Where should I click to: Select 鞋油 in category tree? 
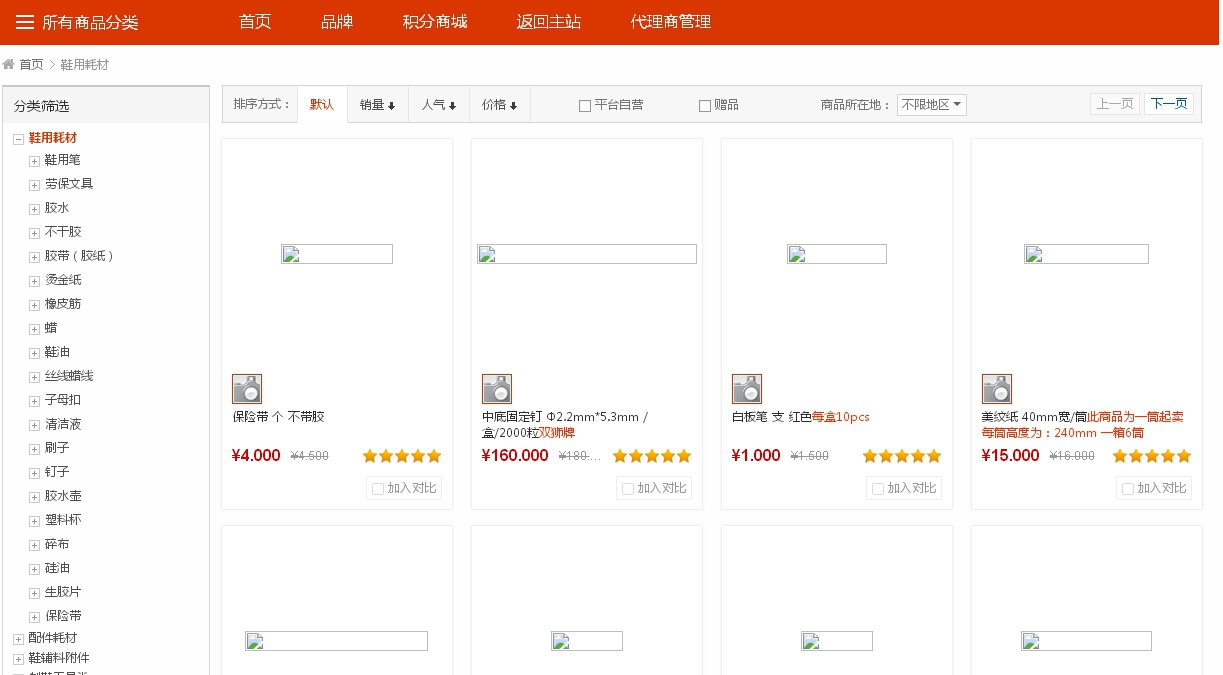[x=57, y=352]
